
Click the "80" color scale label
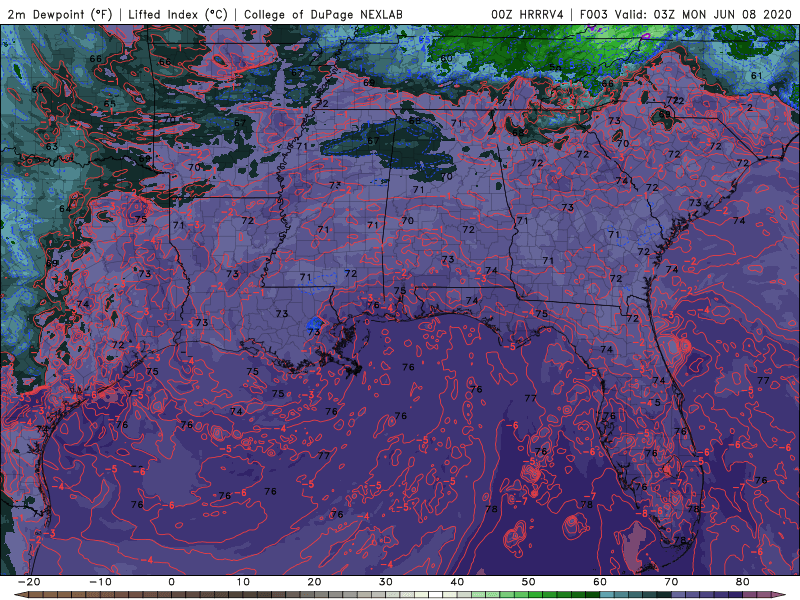point(743,582)
